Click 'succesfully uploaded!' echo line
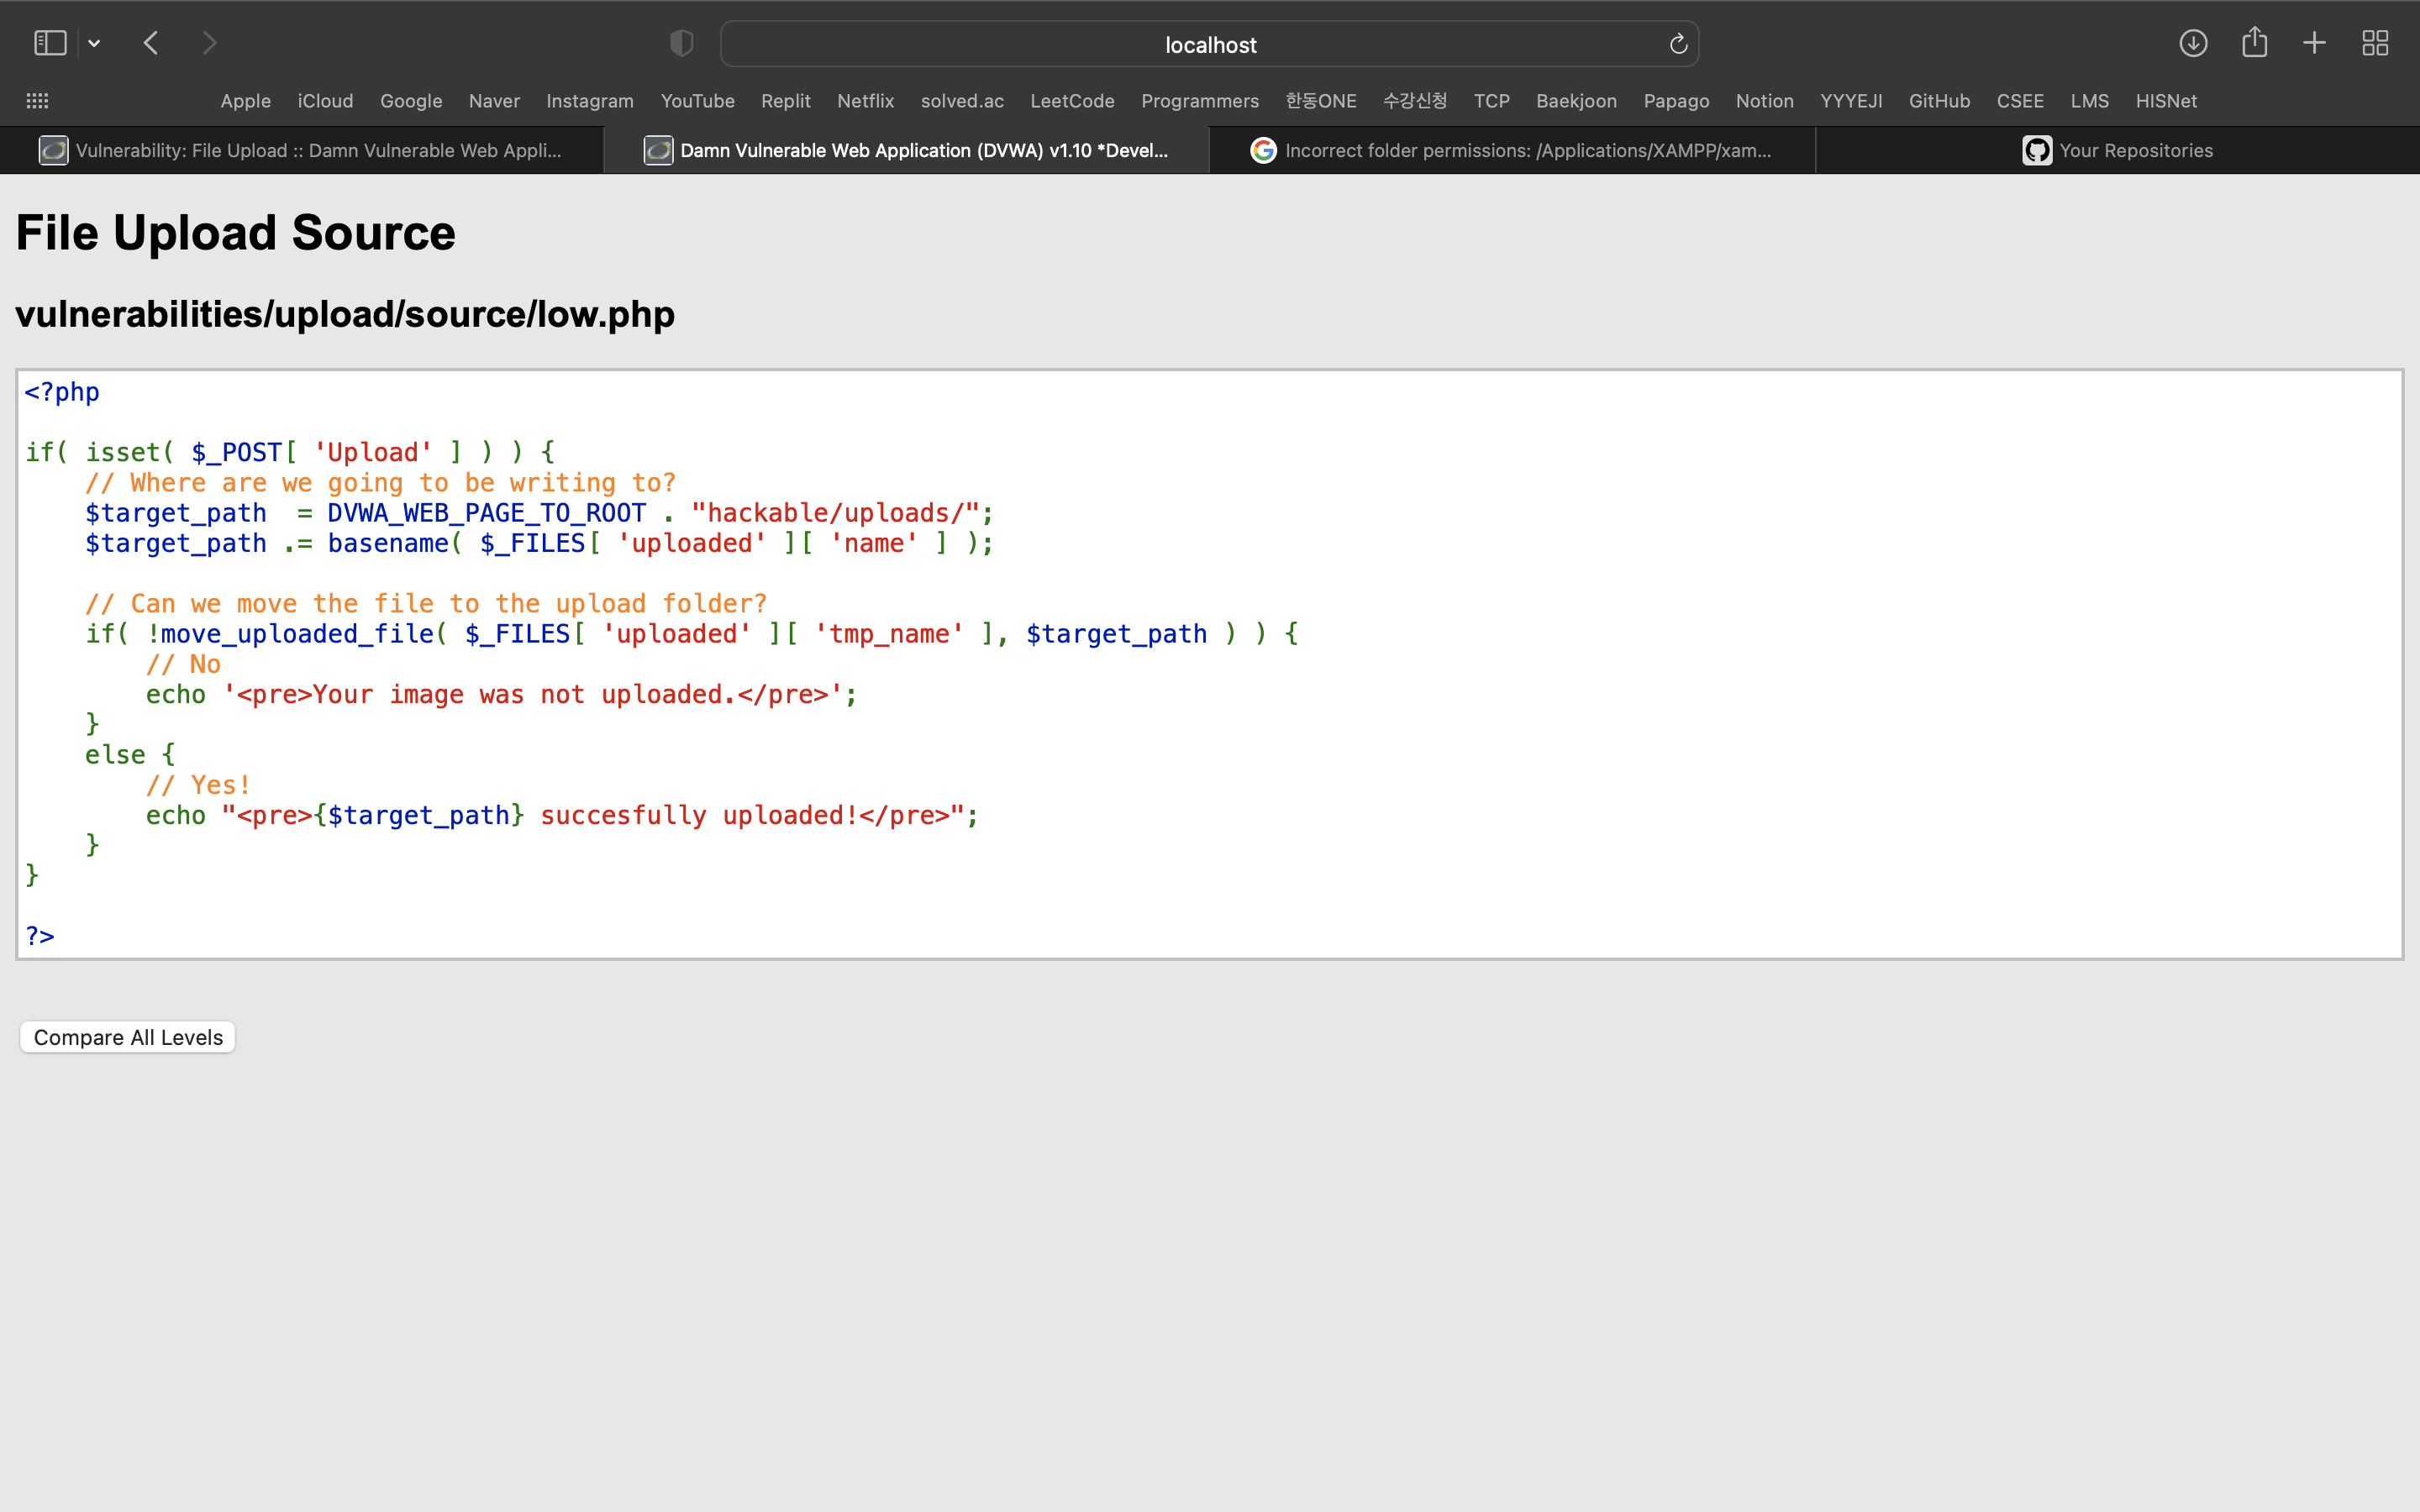This screenshot has width=2420, height=1512. (562, 815)
